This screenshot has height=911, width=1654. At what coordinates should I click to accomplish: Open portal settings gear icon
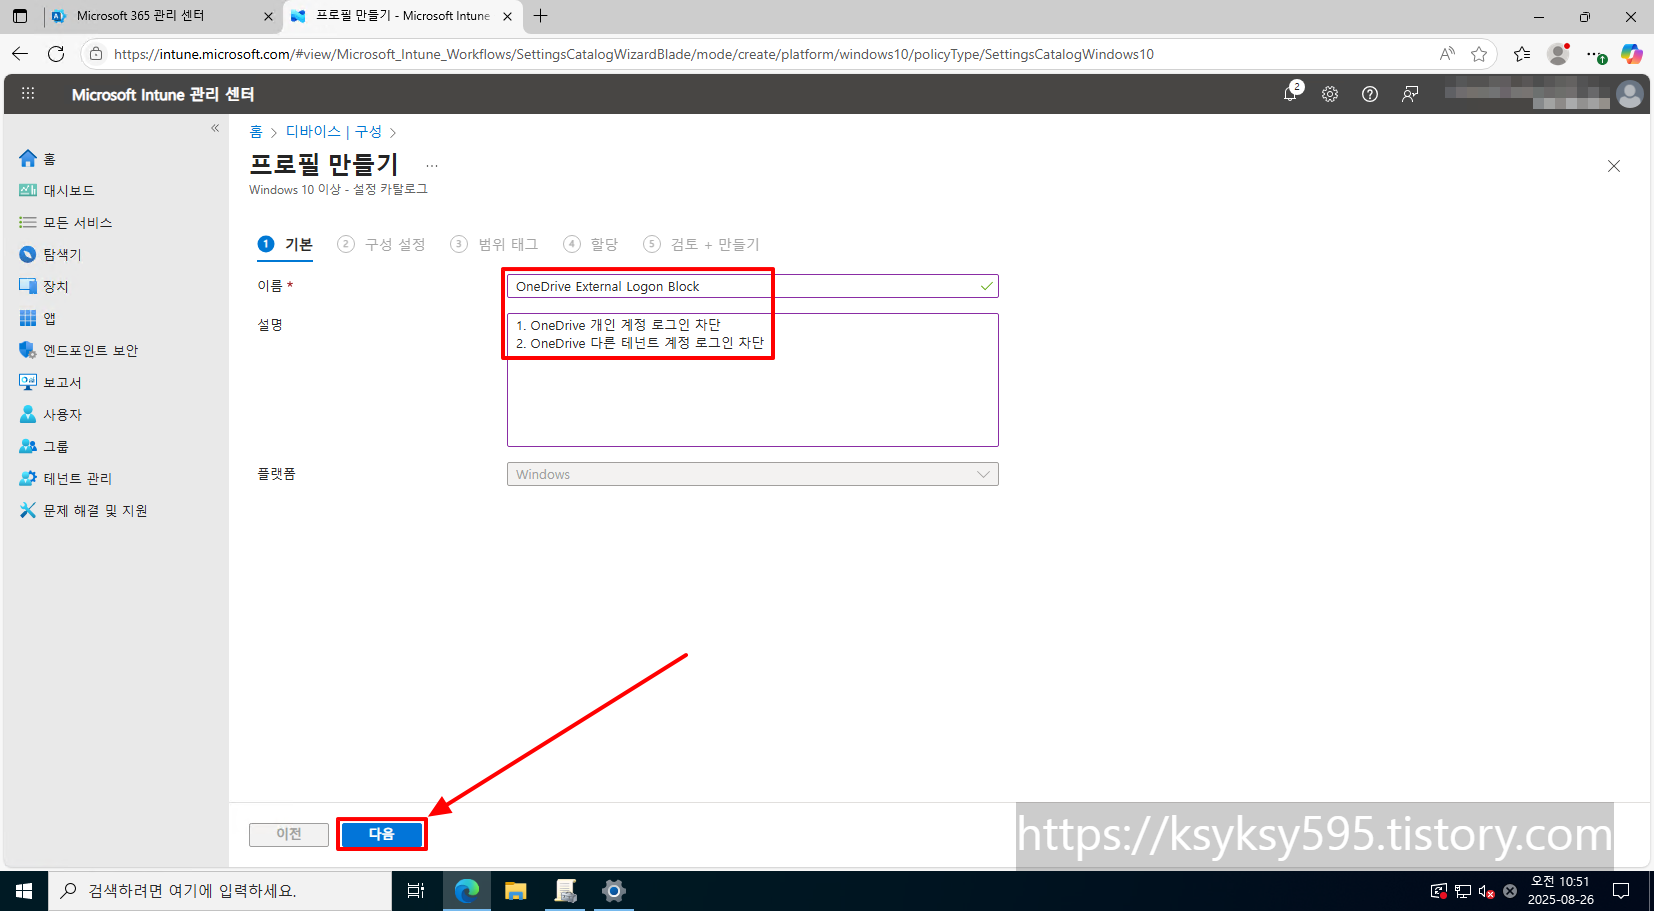pos(1330,94)
